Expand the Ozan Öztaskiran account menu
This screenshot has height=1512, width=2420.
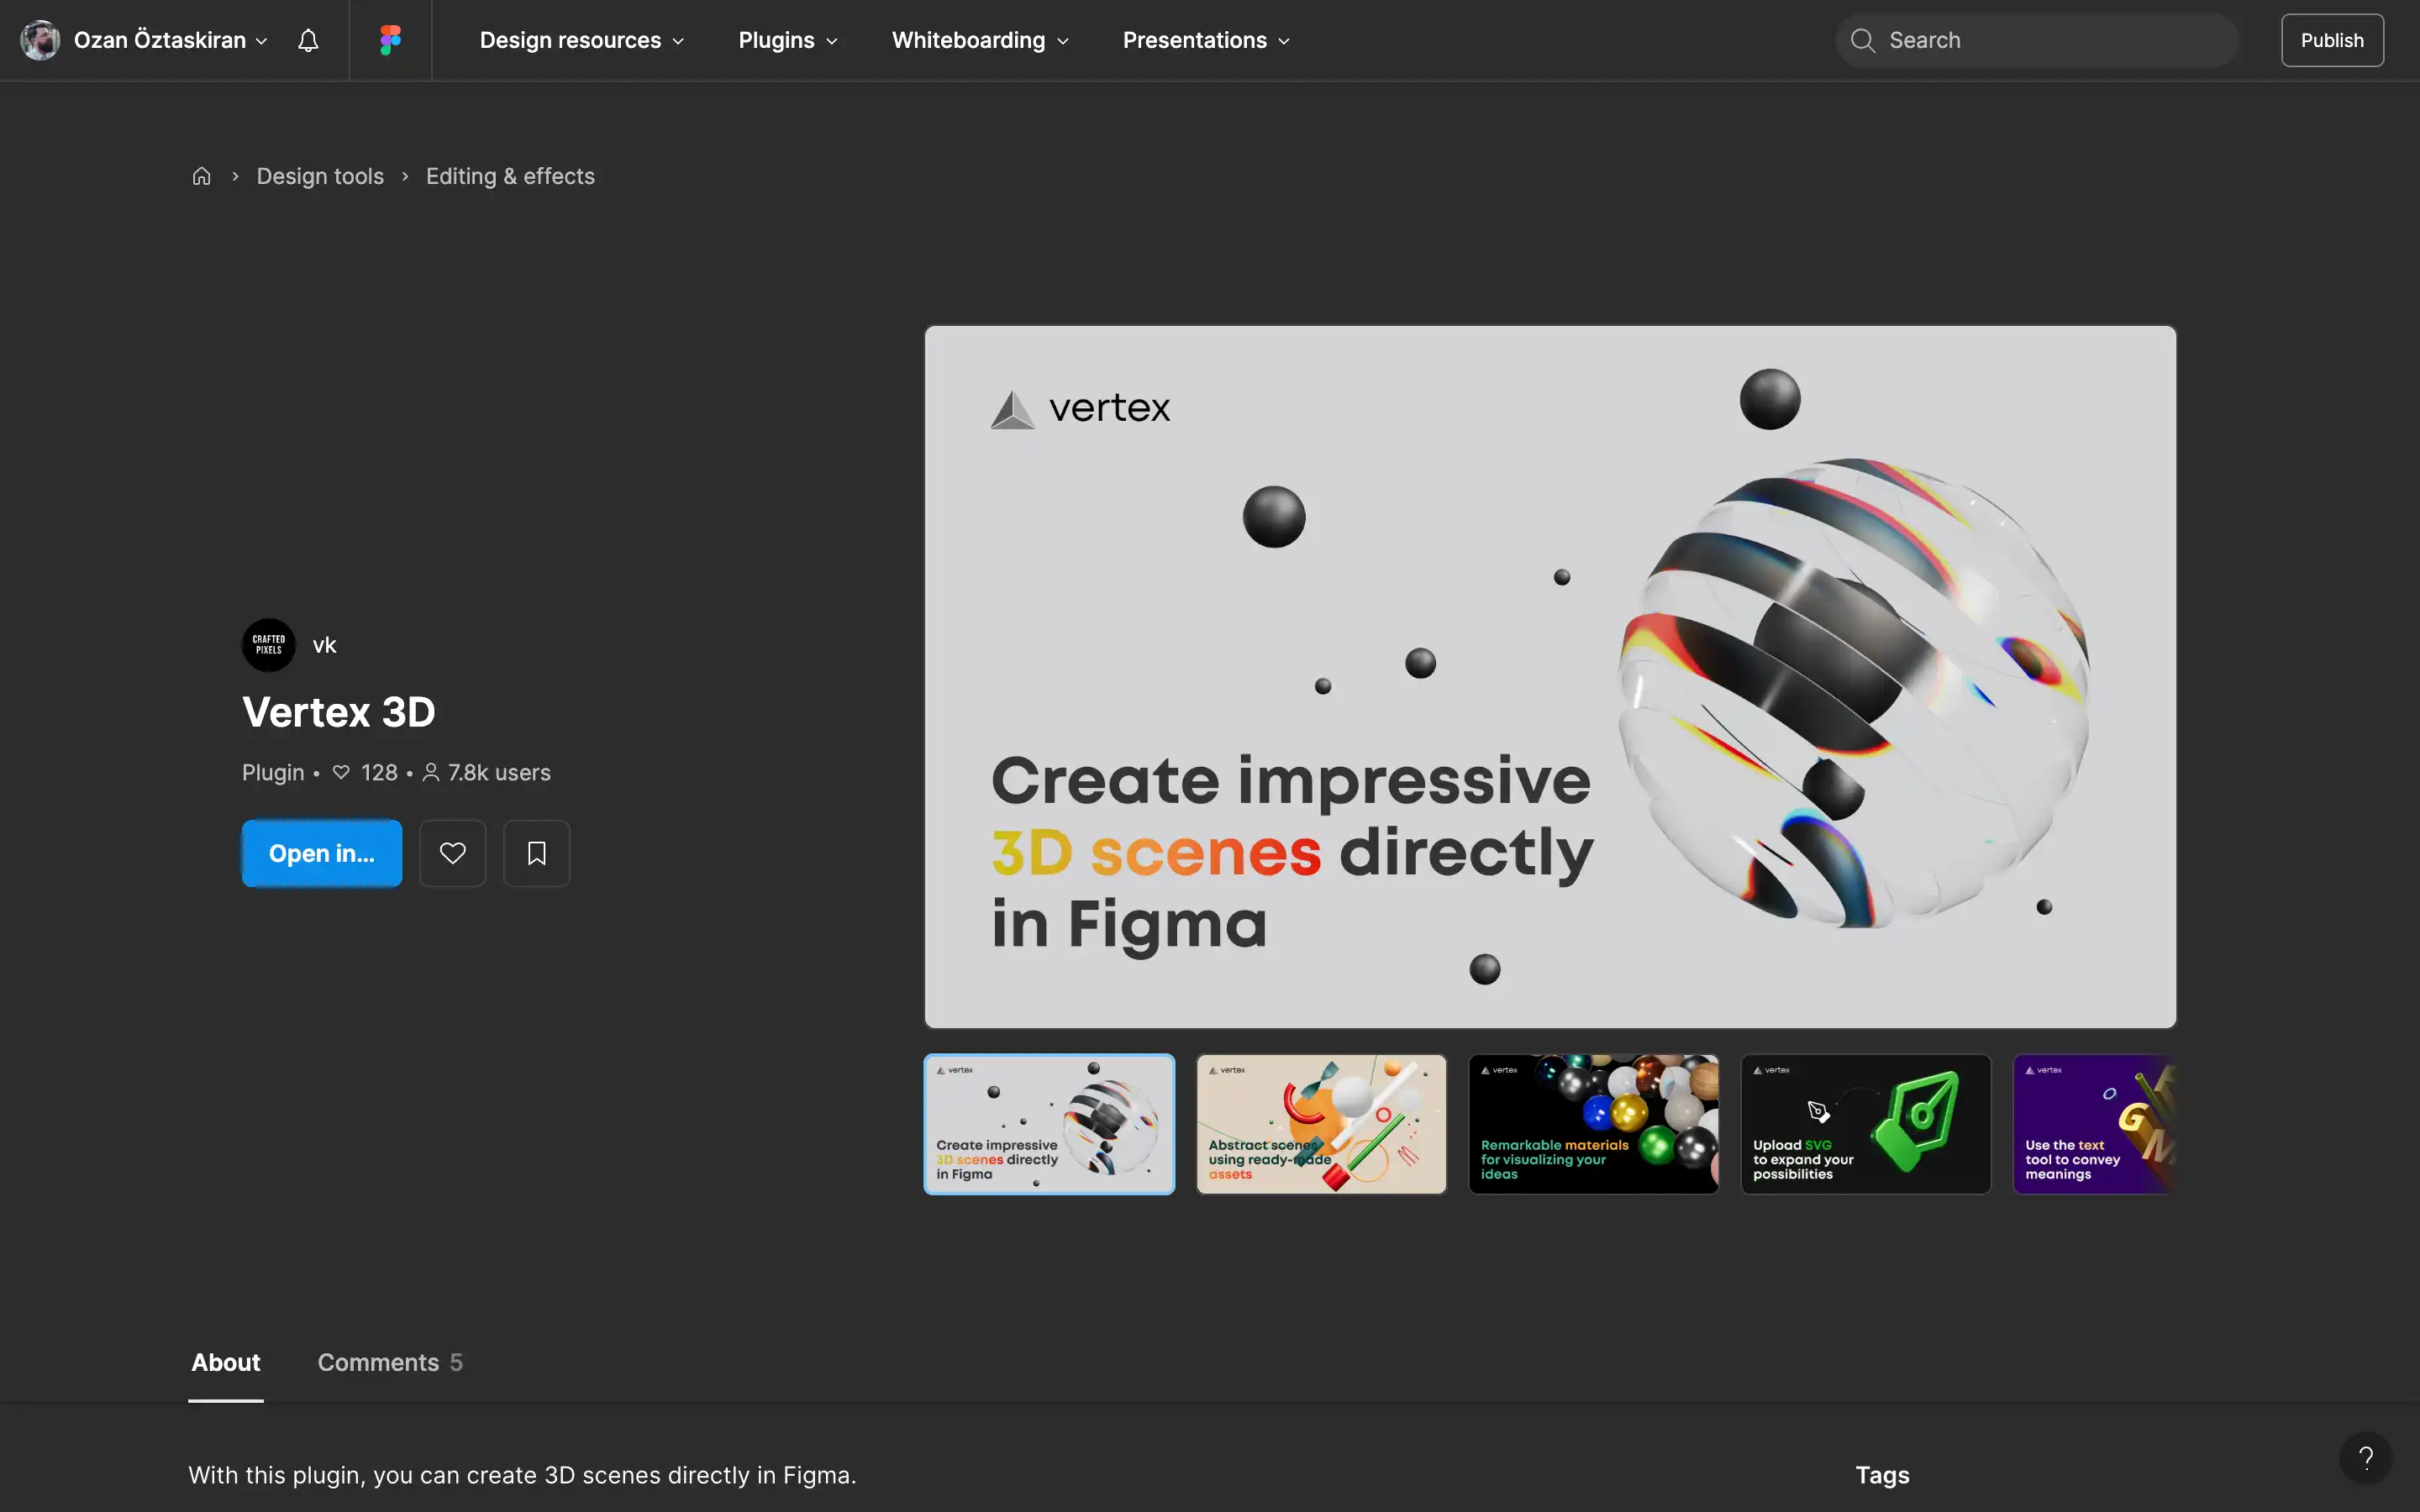click(x=170, y=40)
